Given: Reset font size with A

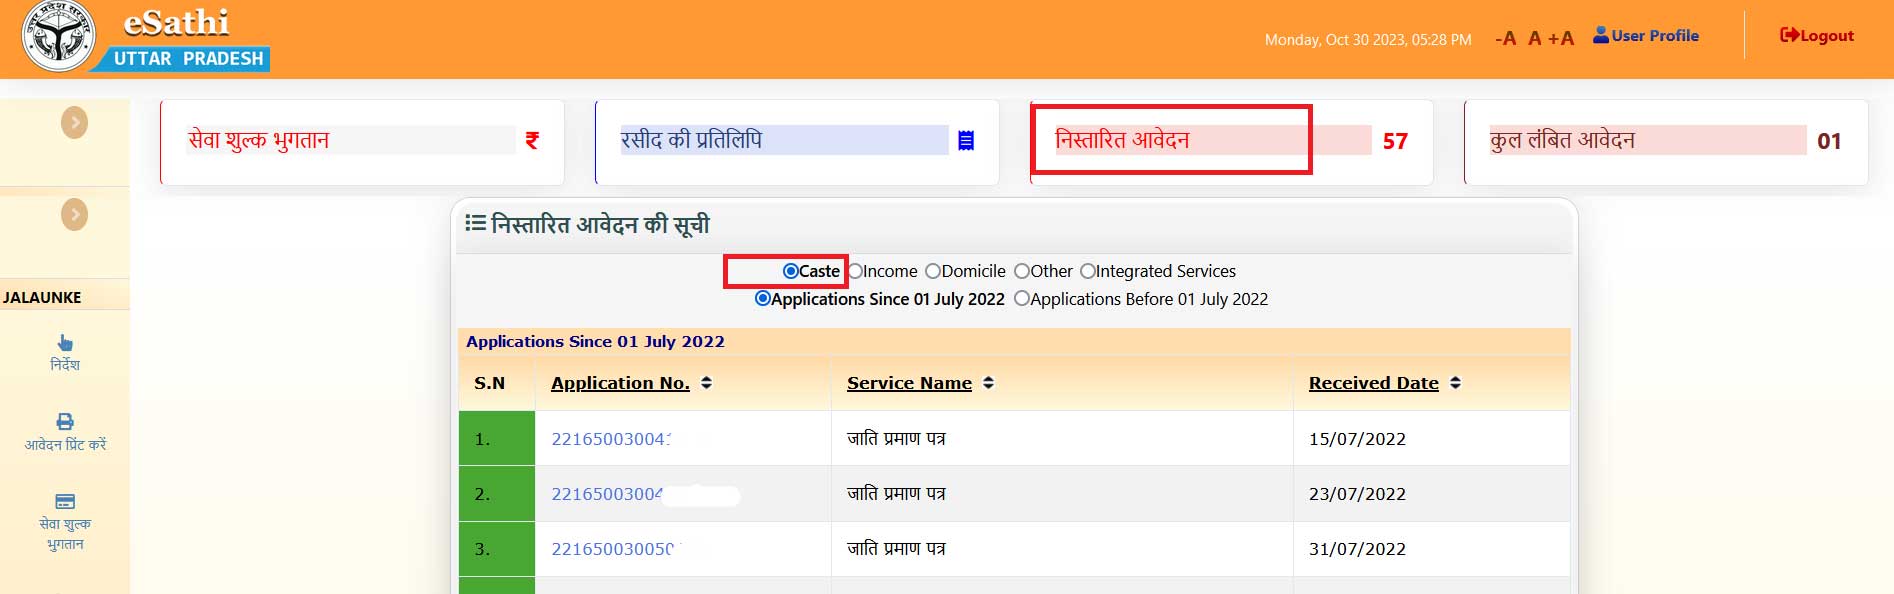Looking at the screenshot, I should [1534, 38].
